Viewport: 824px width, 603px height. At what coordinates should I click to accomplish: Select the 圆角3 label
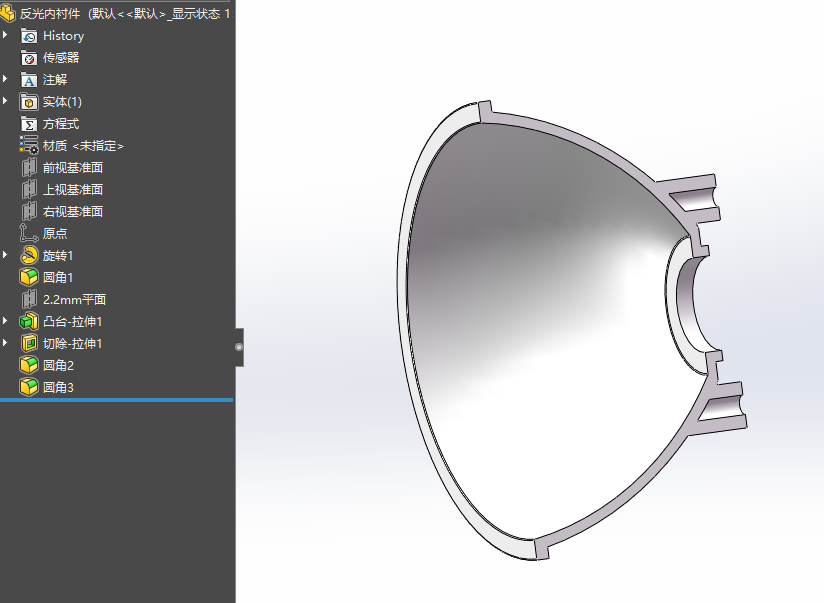tap(58, 387)
